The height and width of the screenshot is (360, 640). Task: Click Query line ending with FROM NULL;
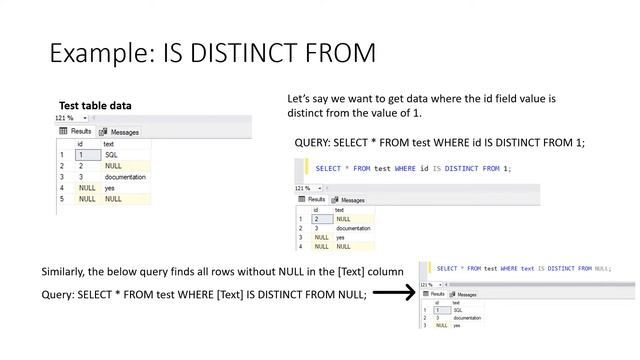tap(204, 295)
